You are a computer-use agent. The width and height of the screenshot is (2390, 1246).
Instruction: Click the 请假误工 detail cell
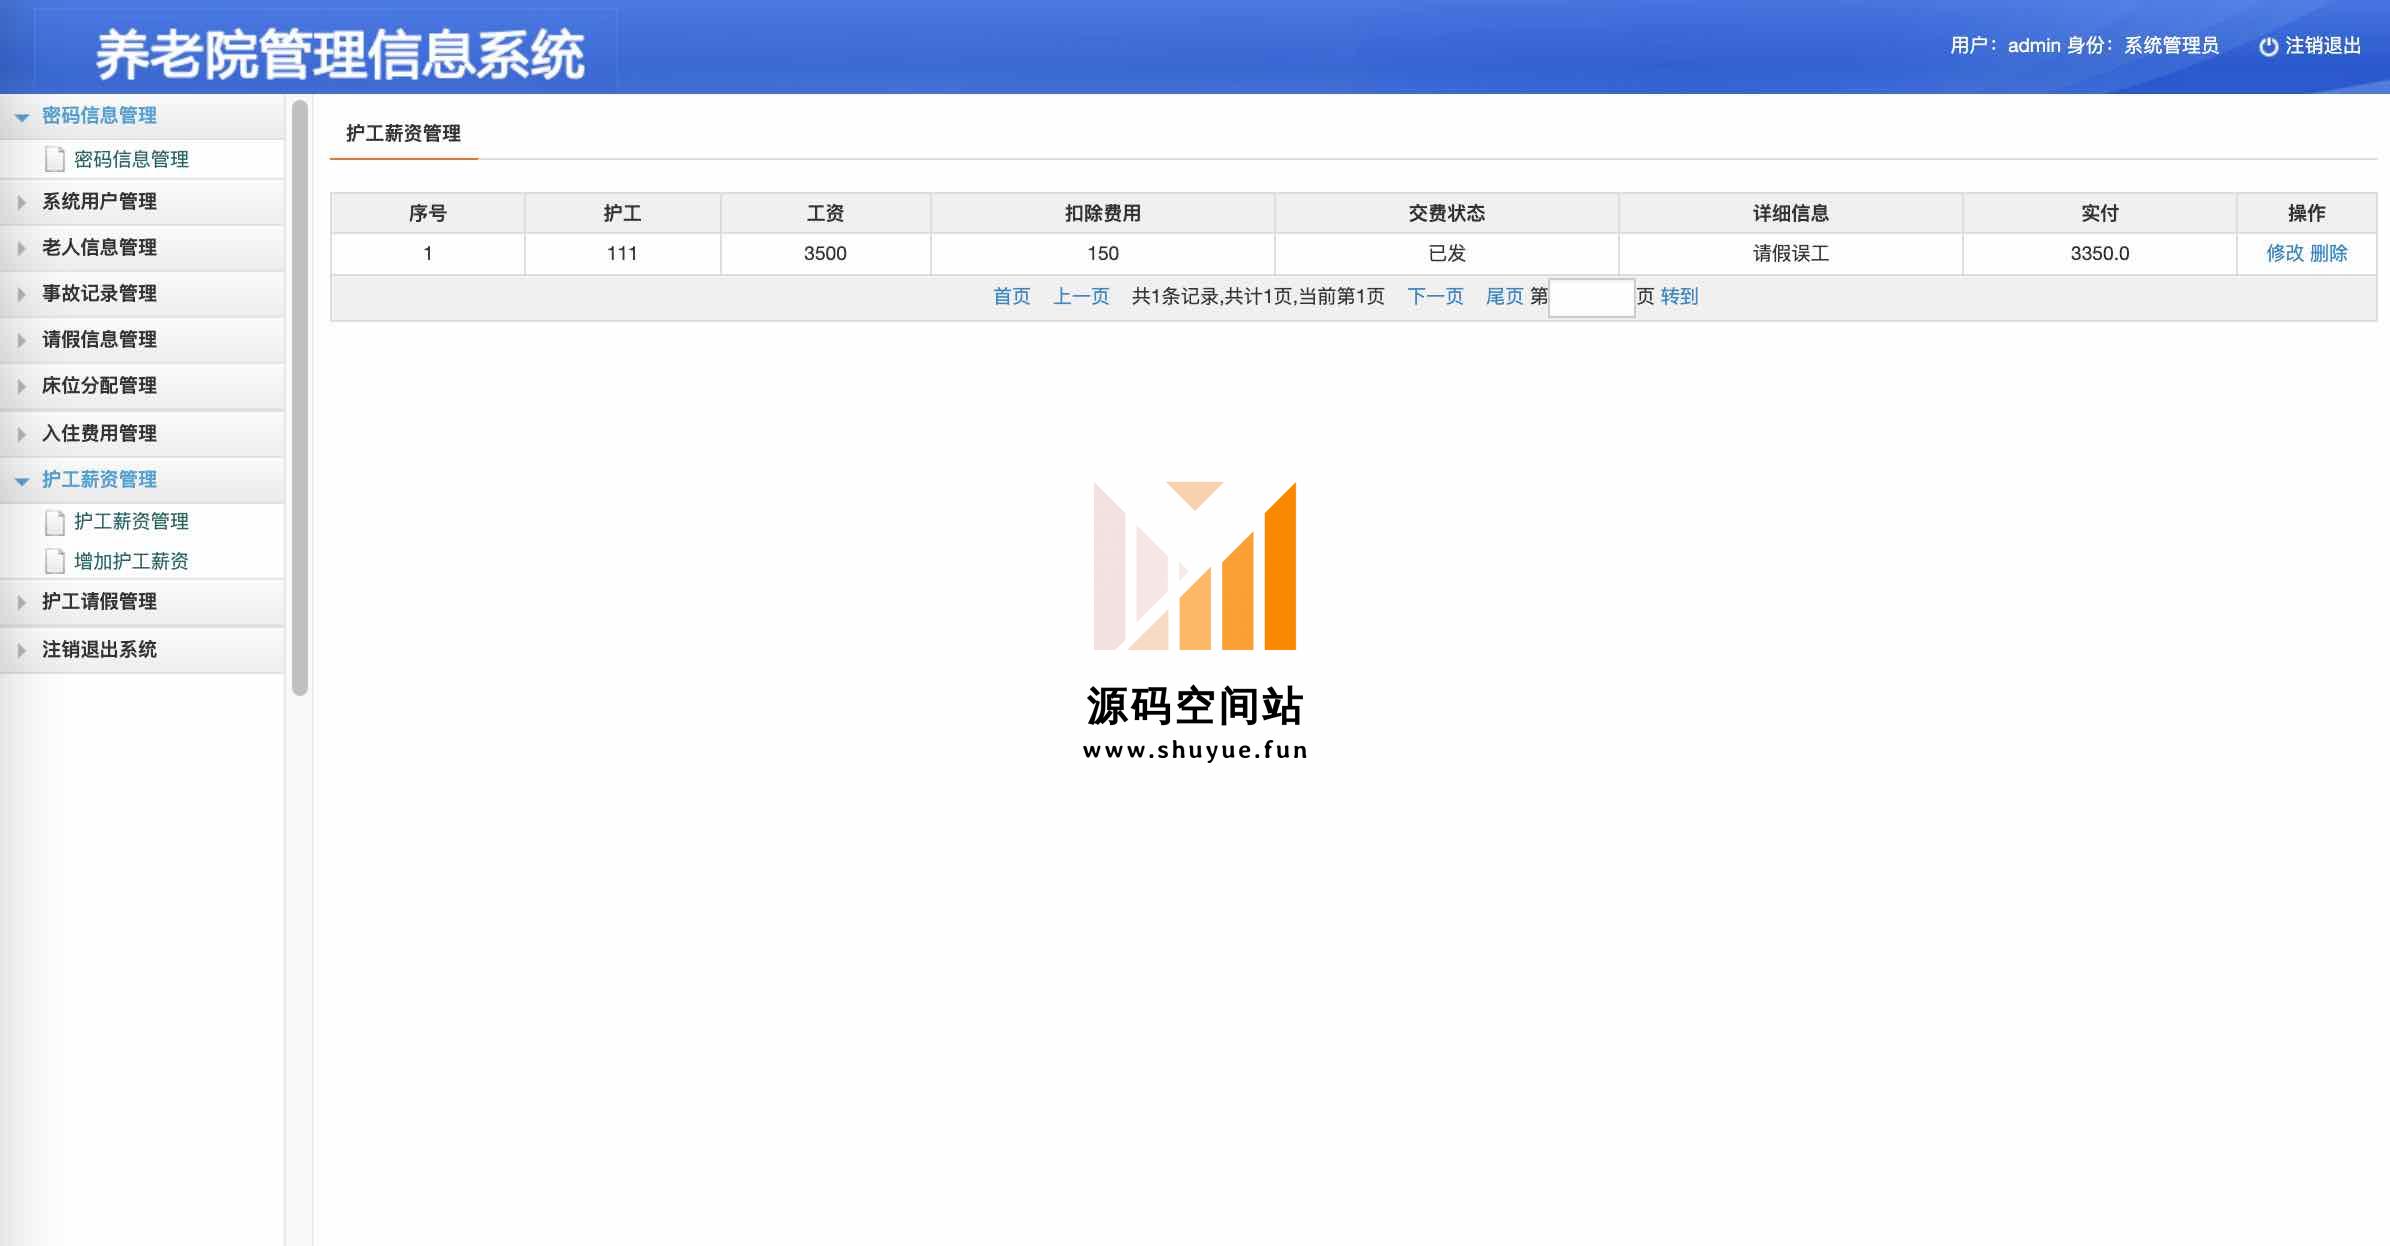click(x=1791, y=254)
